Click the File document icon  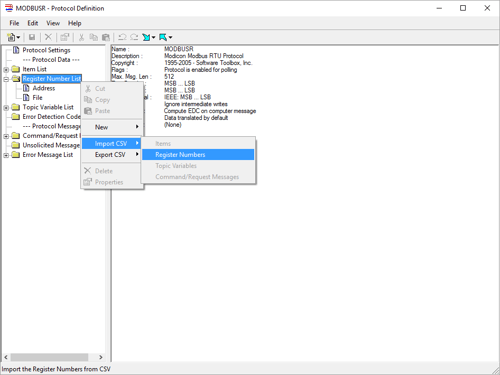point(26,98)
